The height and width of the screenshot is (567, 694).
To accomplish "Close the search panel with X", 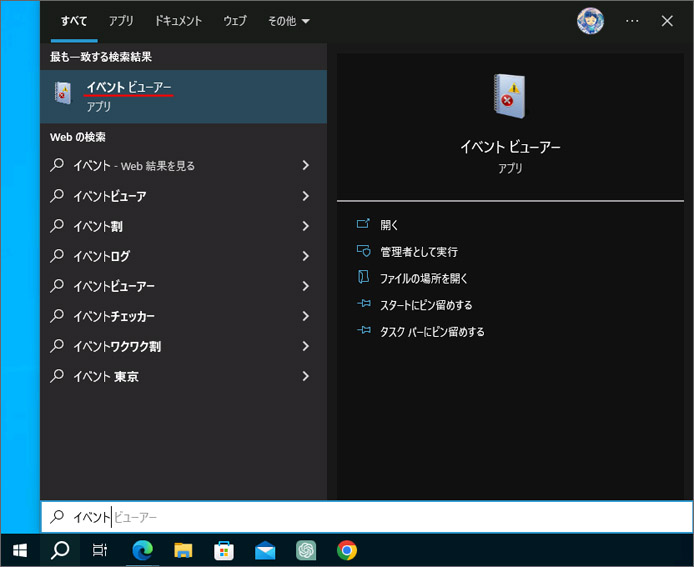I will (667, 21).
